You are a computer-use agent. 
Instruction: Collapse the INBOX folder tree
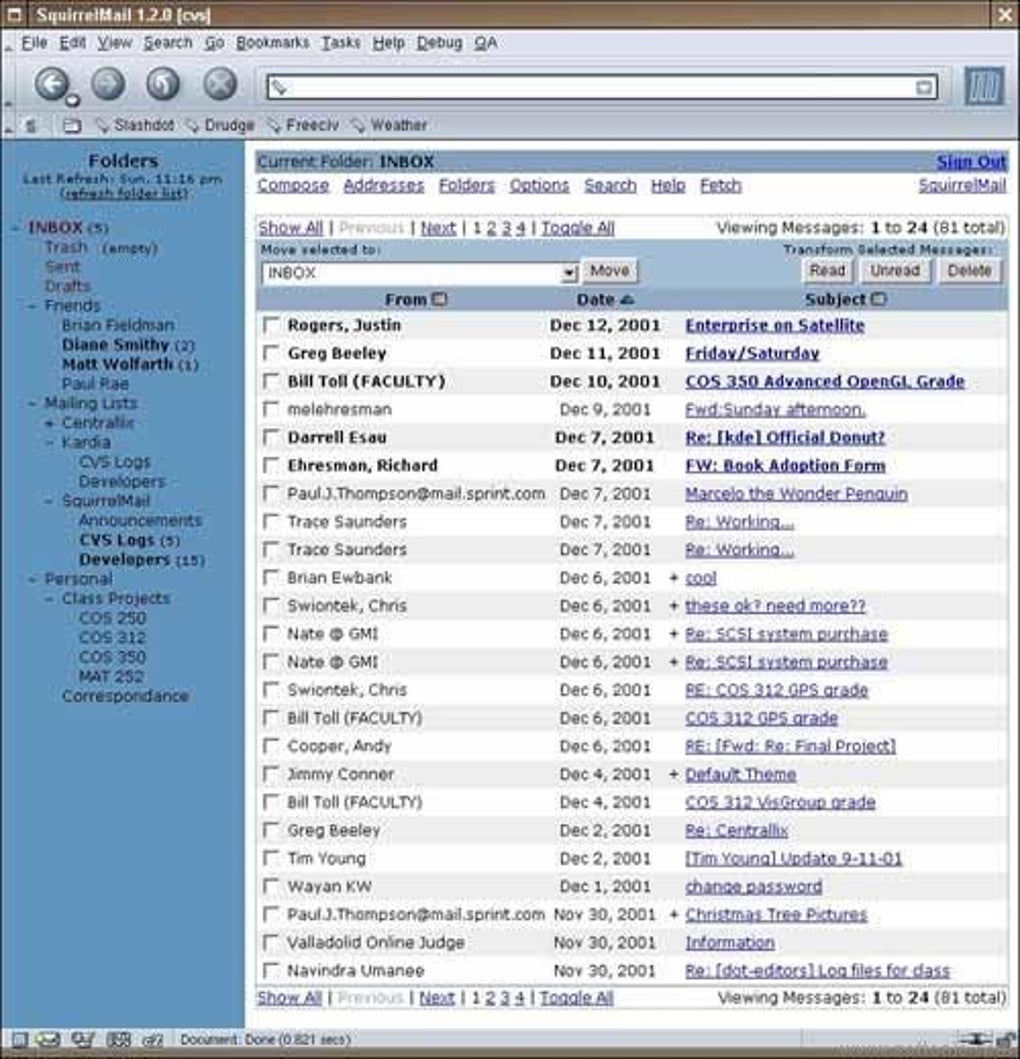pos(15,228)
